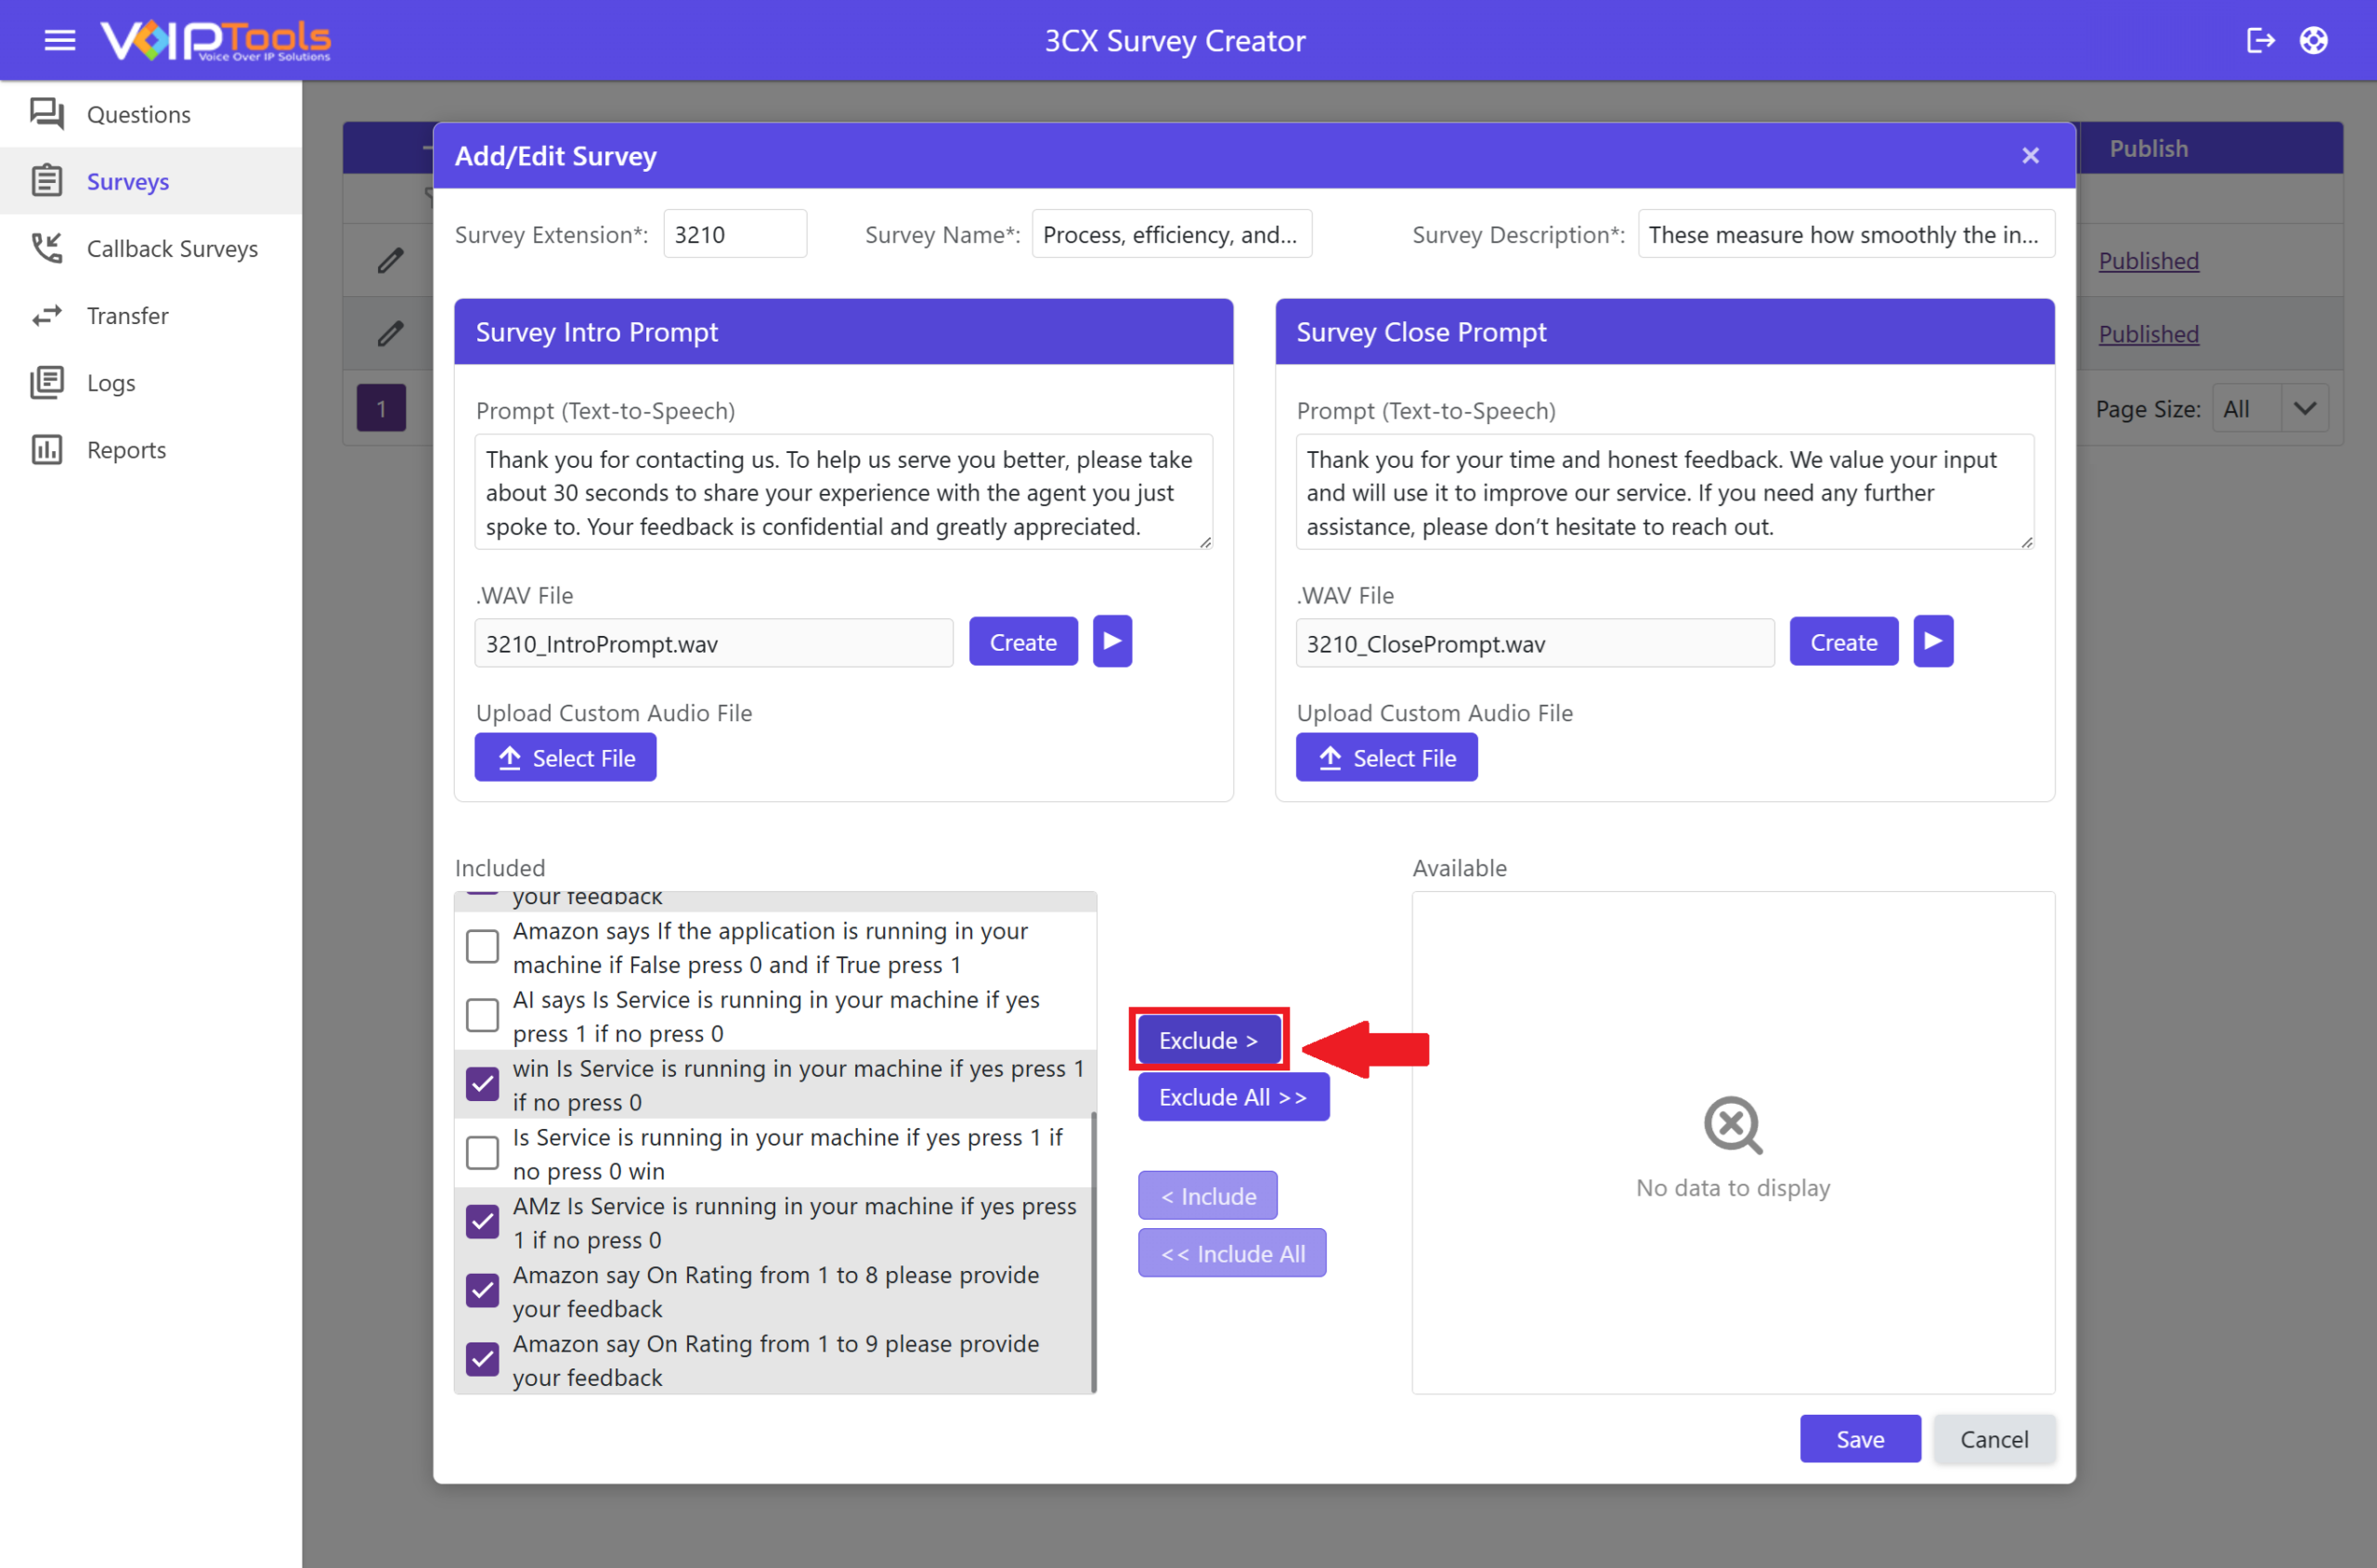Open Callback Surveys page

[151, 248]
